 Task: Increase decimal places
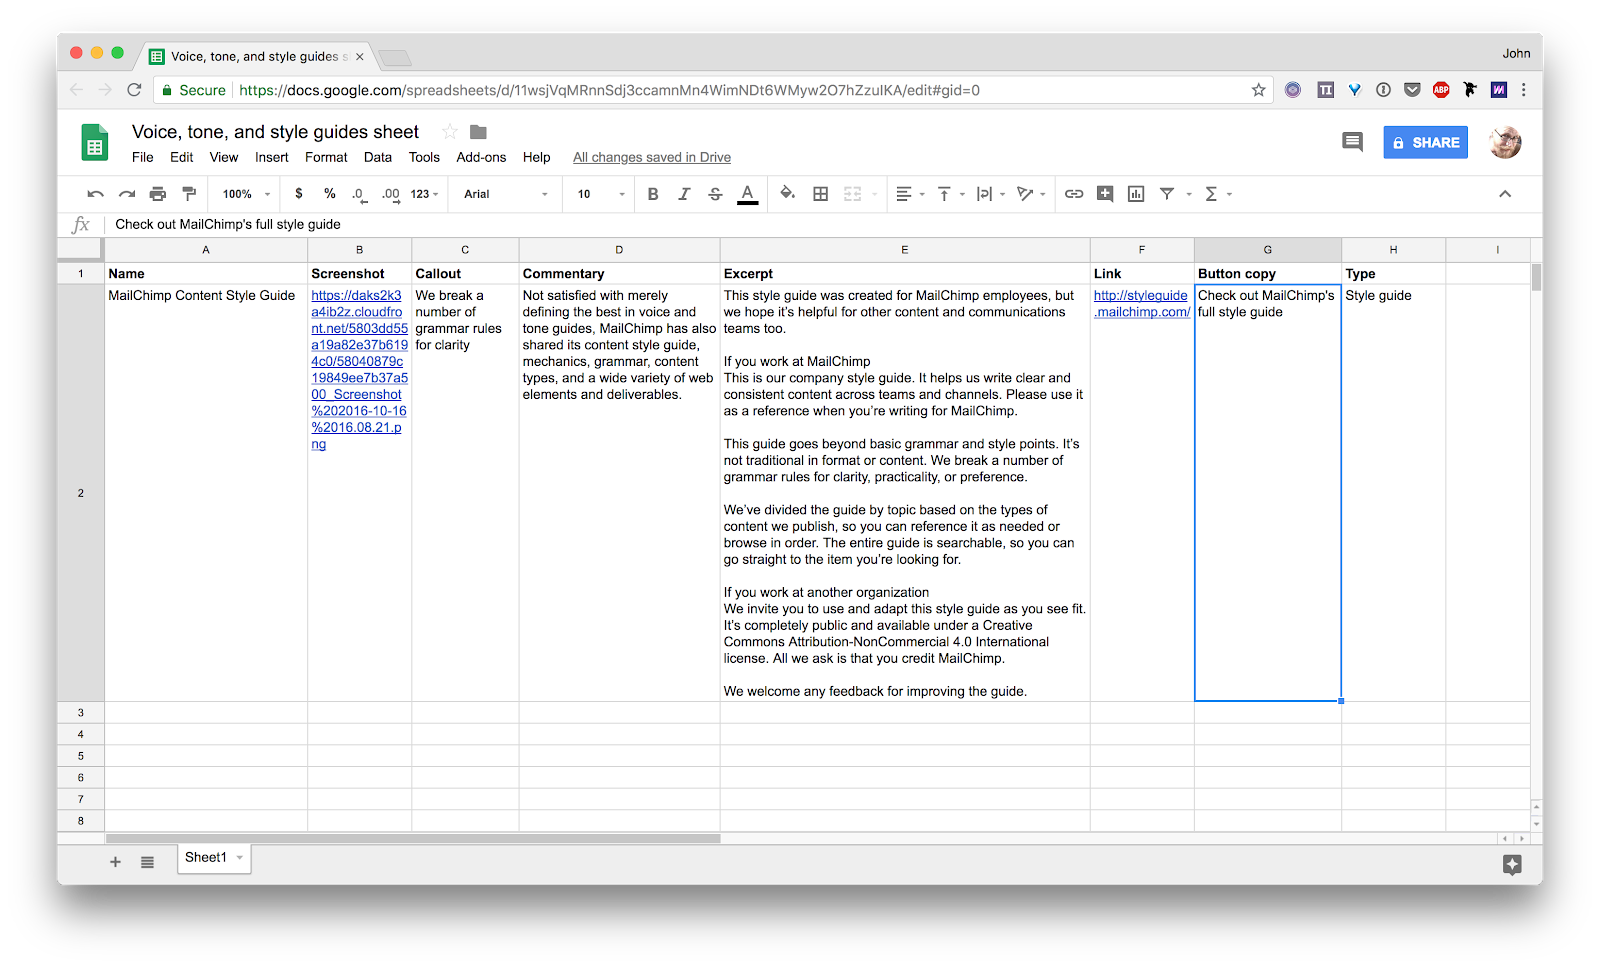pyautogui.click(x=391, y=194)
